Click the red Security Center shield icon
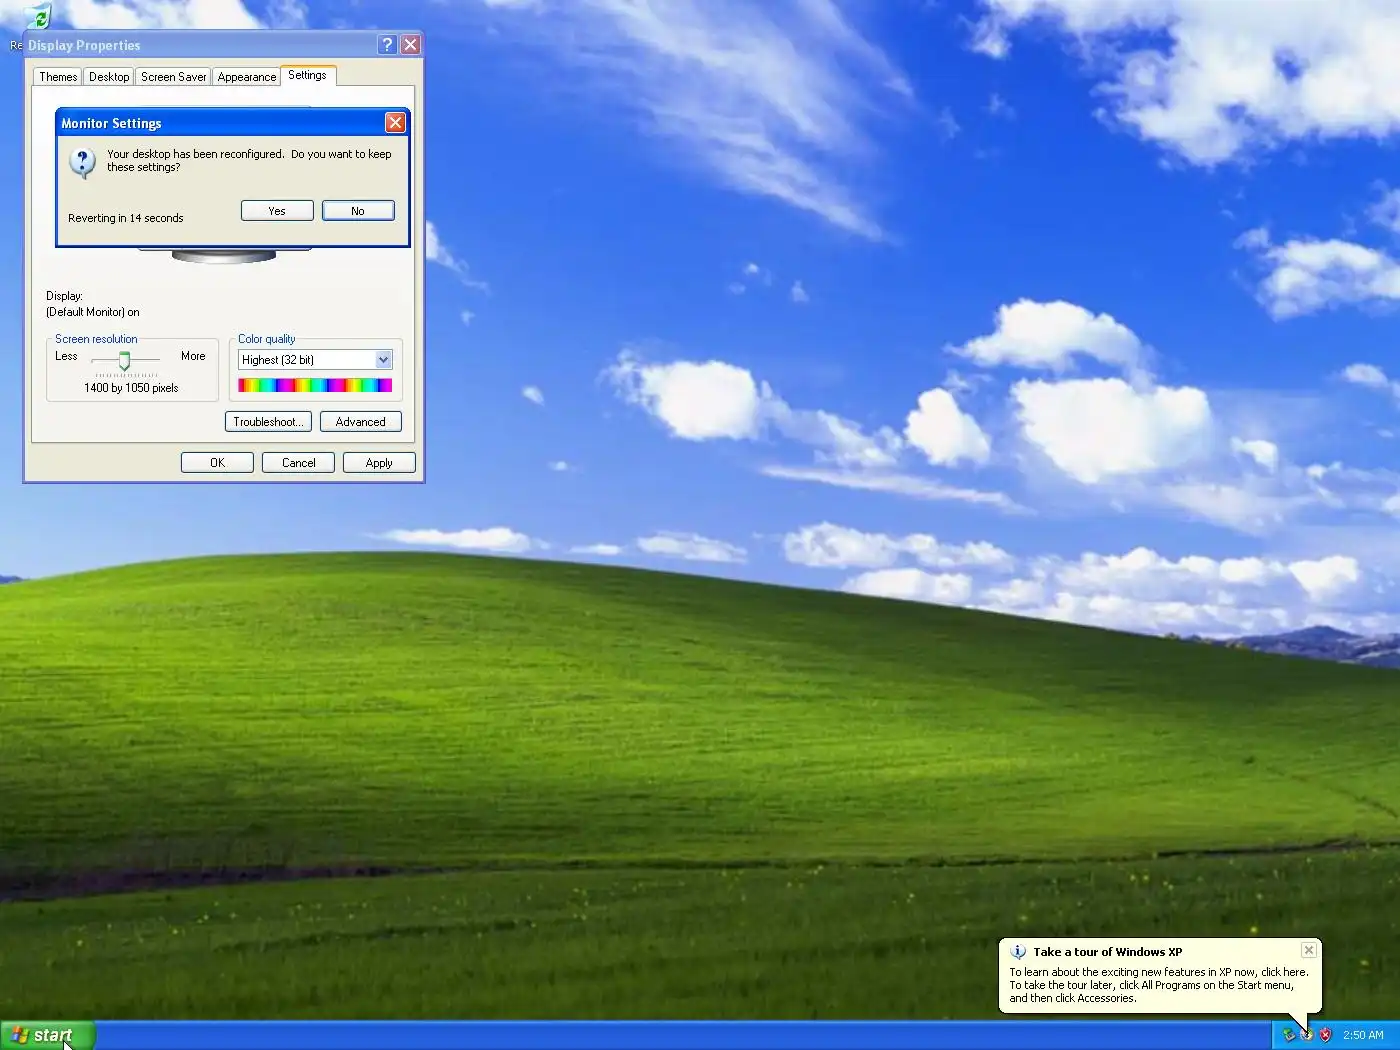 click(1326, 1035)
